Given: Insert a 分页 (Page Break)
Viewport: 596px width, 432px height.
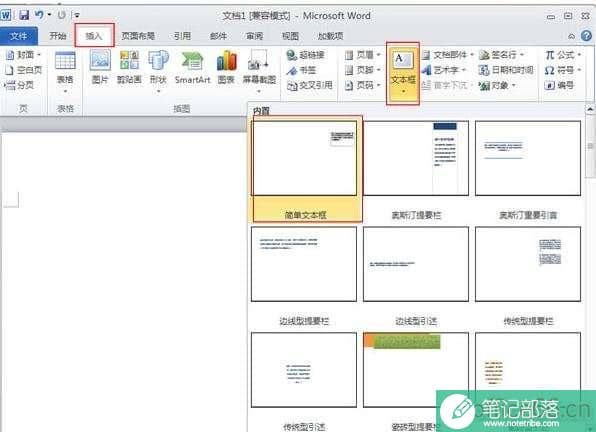Looking at the screenshot, I should [x=19, y=85].
